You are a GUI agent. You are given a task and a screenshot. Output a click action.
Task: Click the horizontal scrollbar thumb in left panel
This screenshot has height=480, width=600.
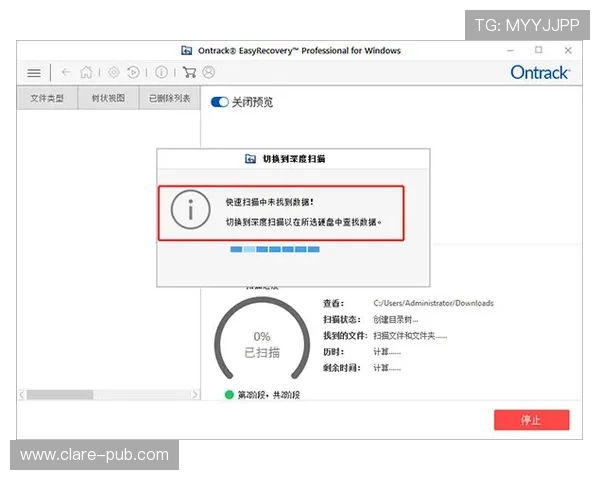pyautogui.click(x=60, y=395)
